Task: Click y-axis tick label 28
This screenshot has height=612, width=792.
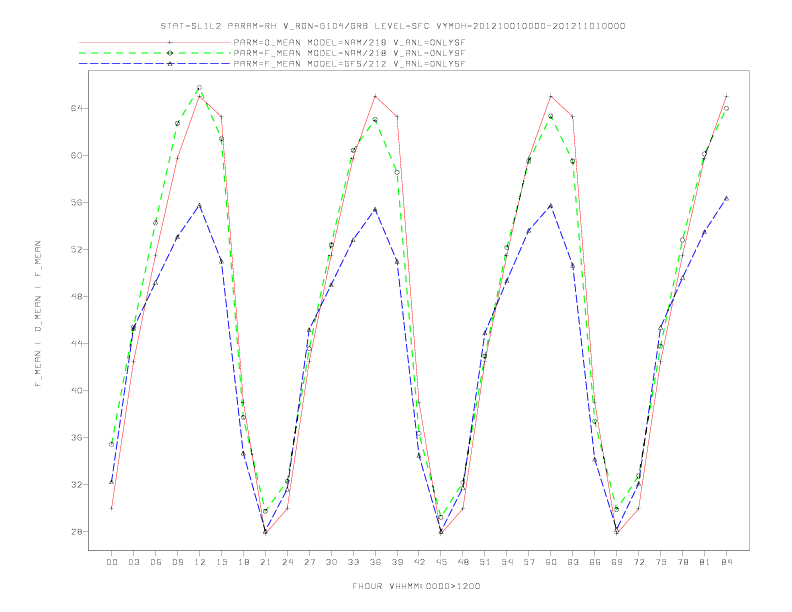Action: pyautogui.click(x=76, y=531)
